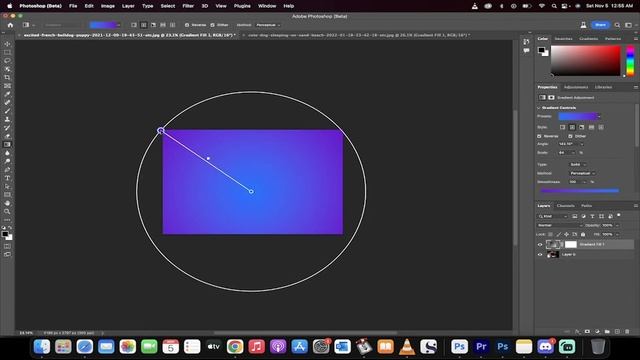Screen dimensions: 640x360
Task: Select the Brush tool
Action: (7, 111)
